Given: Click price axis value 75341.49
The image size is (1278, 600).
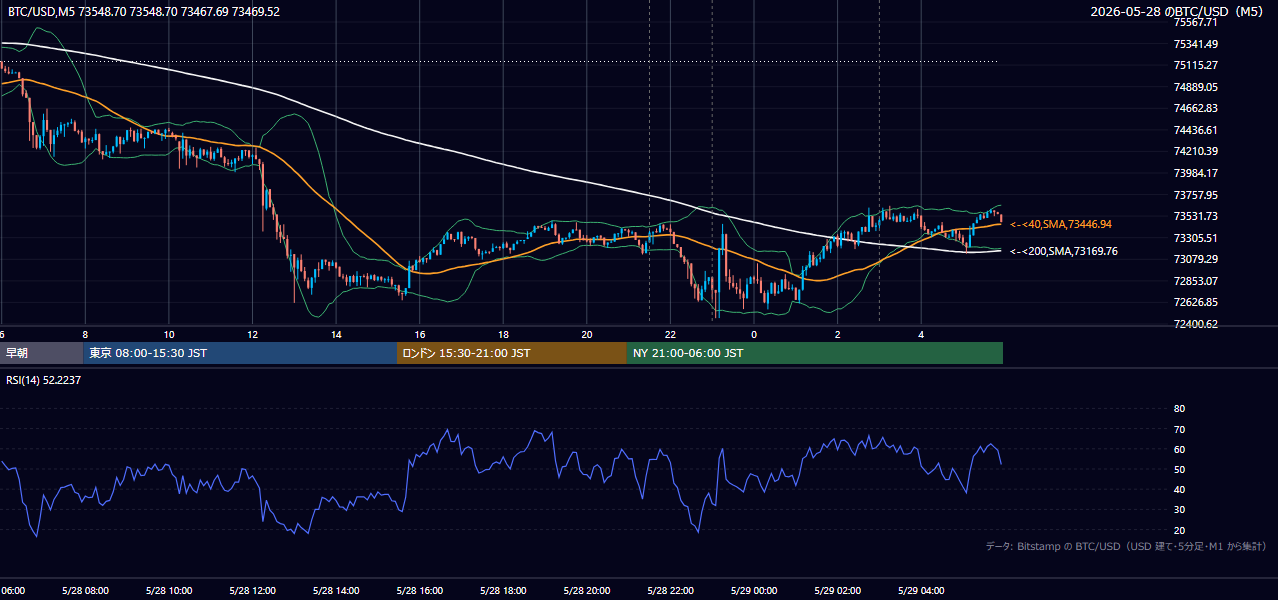Looking at the screenshot, I should click(1195, 44).
